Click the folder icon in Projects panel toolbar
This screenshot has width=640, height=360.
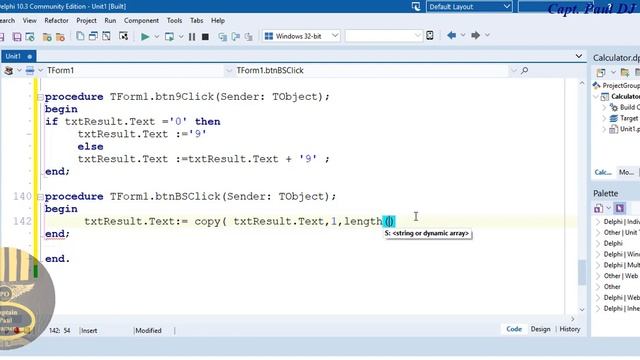(624, 73)
